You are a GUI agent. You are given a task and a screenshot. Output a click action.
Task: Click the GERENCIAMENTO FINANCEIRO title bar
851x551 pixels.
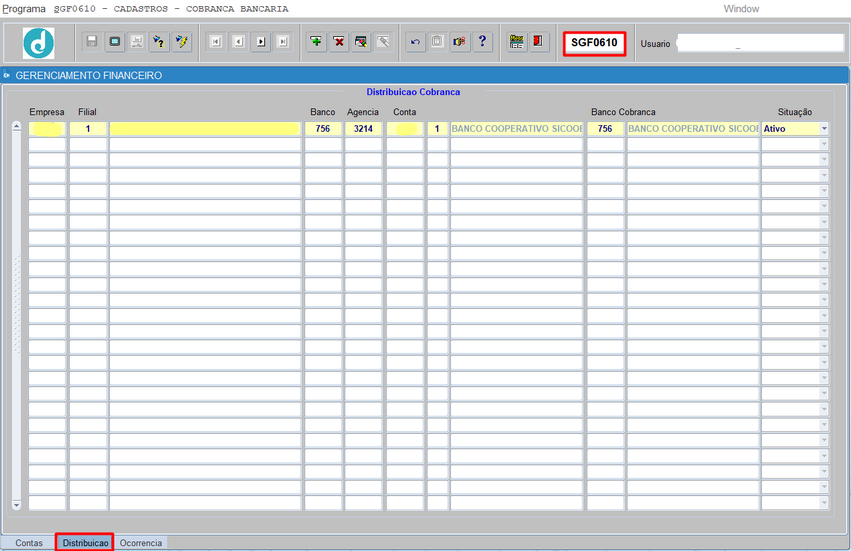(425, 75)
